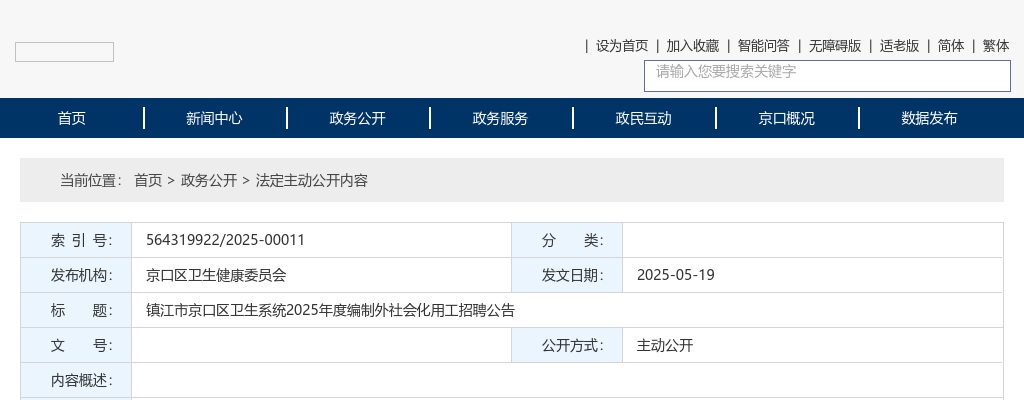This screenshot has height=400, width=1024.
Task: Click the 镇江市京口区卫生系统 announcement title text
Action: click(330, 310)
